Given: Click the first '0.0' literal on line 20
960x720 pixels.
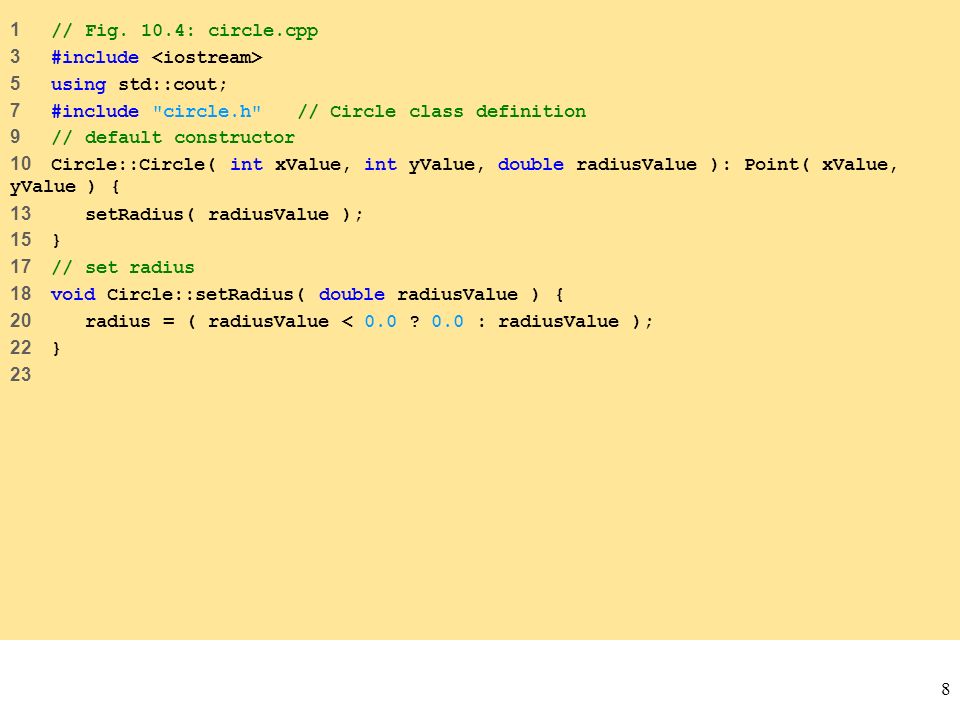Looking at the screenshot, I should click(380, 321).
